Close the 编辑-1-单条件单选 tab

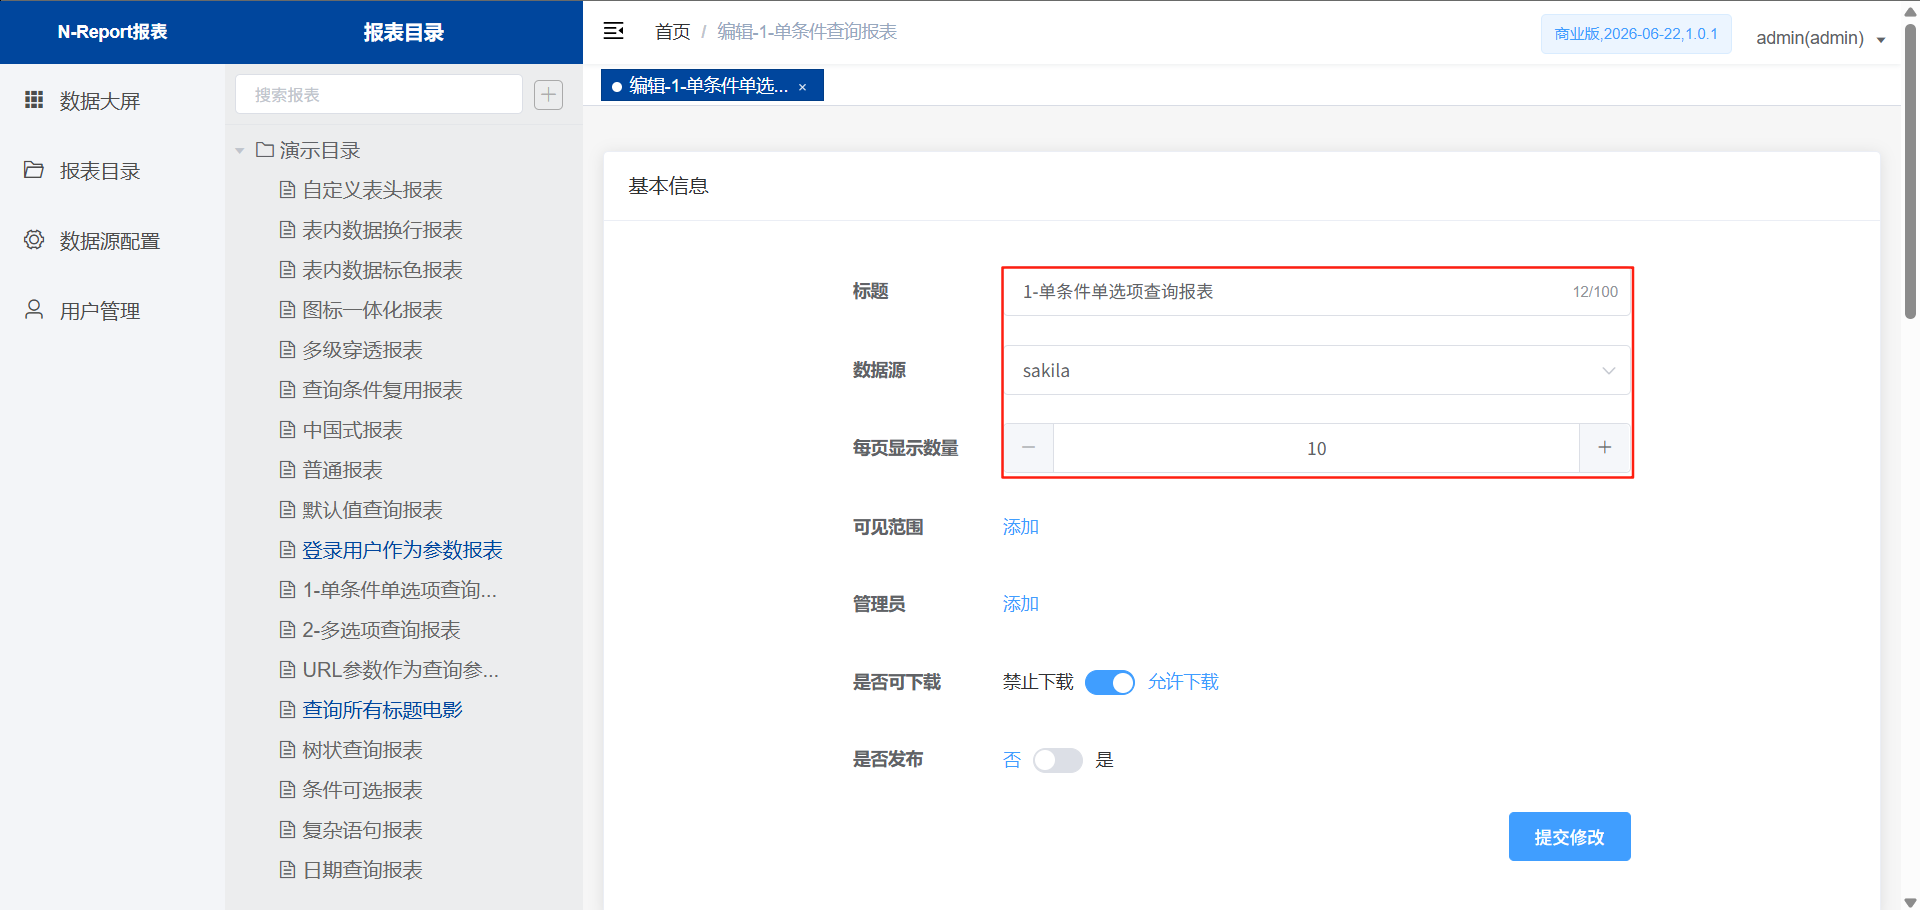tap(802, 87)
